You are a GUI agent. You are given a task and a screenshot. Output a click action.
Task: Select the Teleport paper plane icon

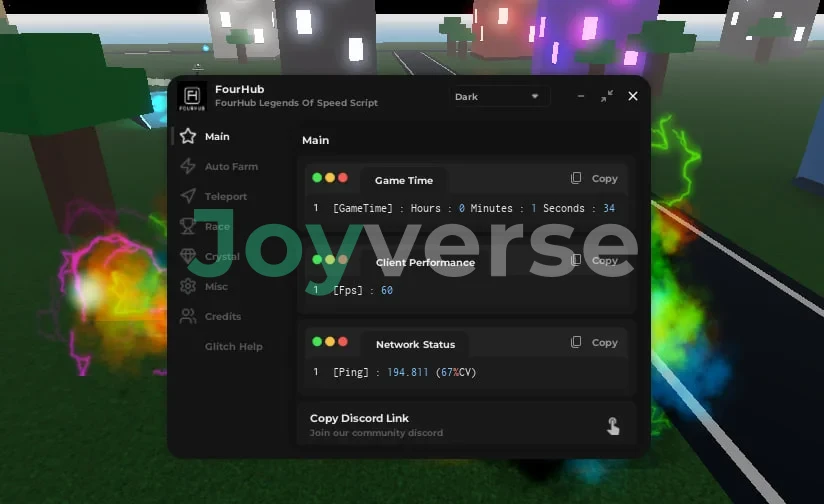187,196
